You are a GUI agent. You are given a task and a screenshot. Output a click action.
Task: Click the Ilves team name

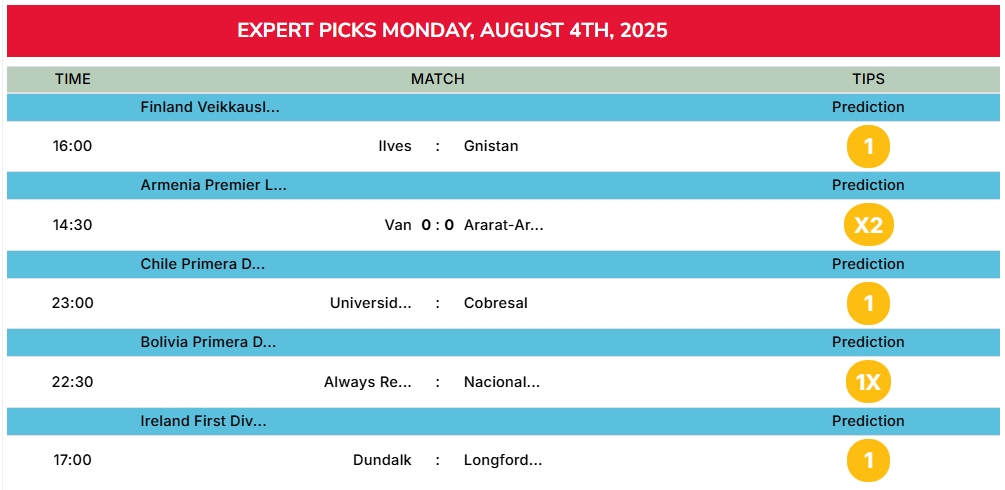(395, 146)
